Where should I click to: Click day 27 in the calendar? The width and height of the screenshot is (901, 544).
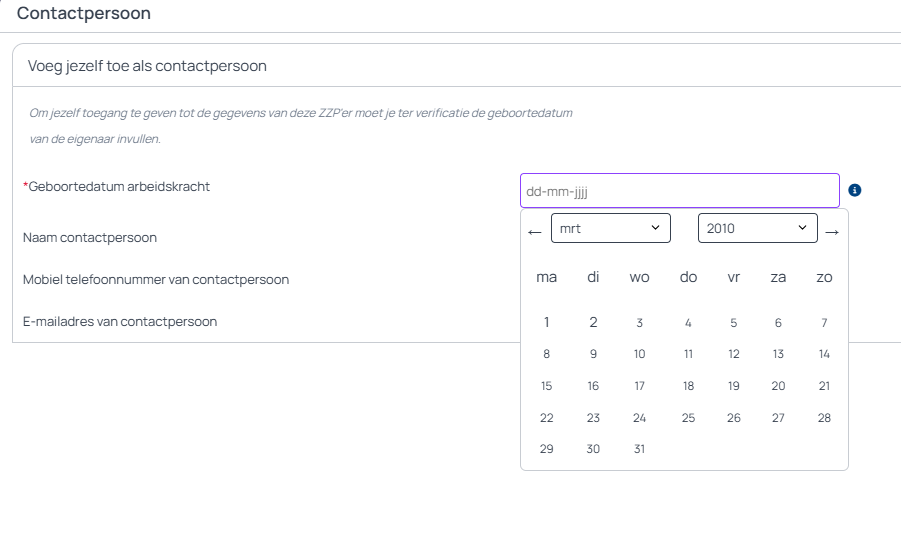pyautogui.click(x=778, y=418)
